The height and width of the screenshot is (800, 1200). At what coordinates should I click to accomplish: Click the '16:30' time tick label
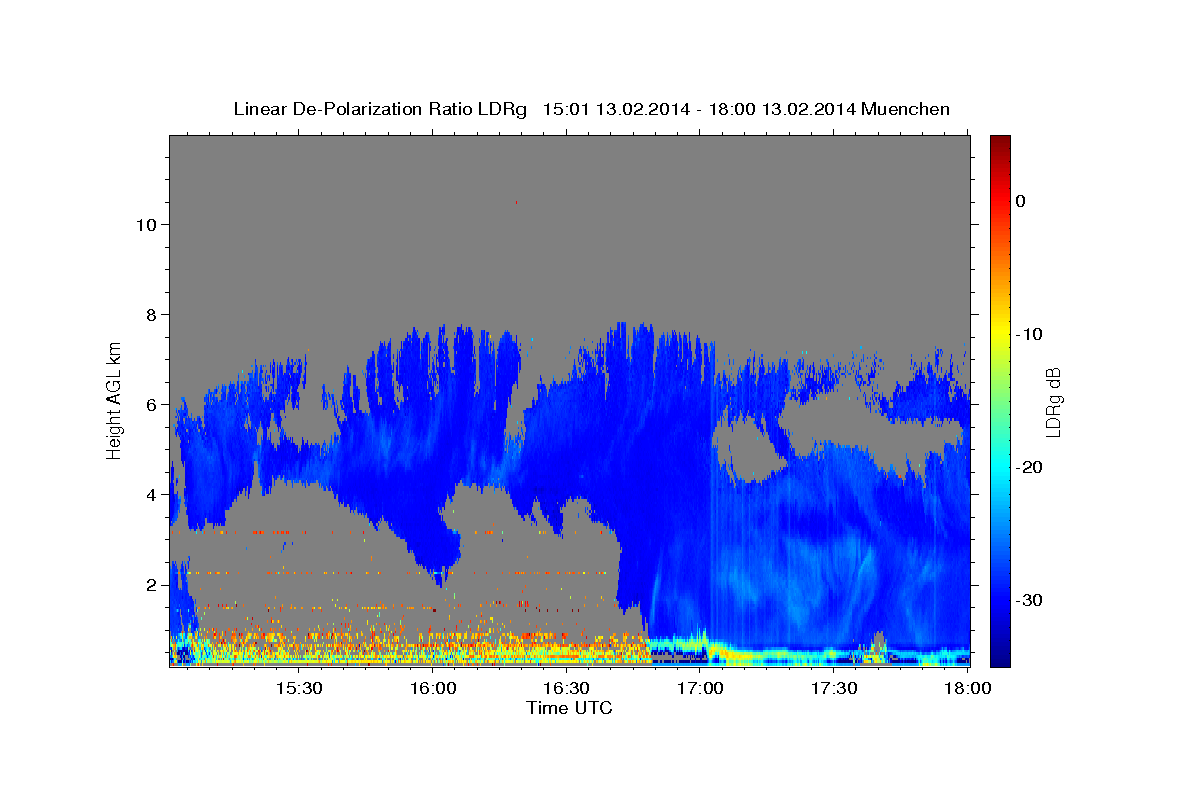(567, 688)
